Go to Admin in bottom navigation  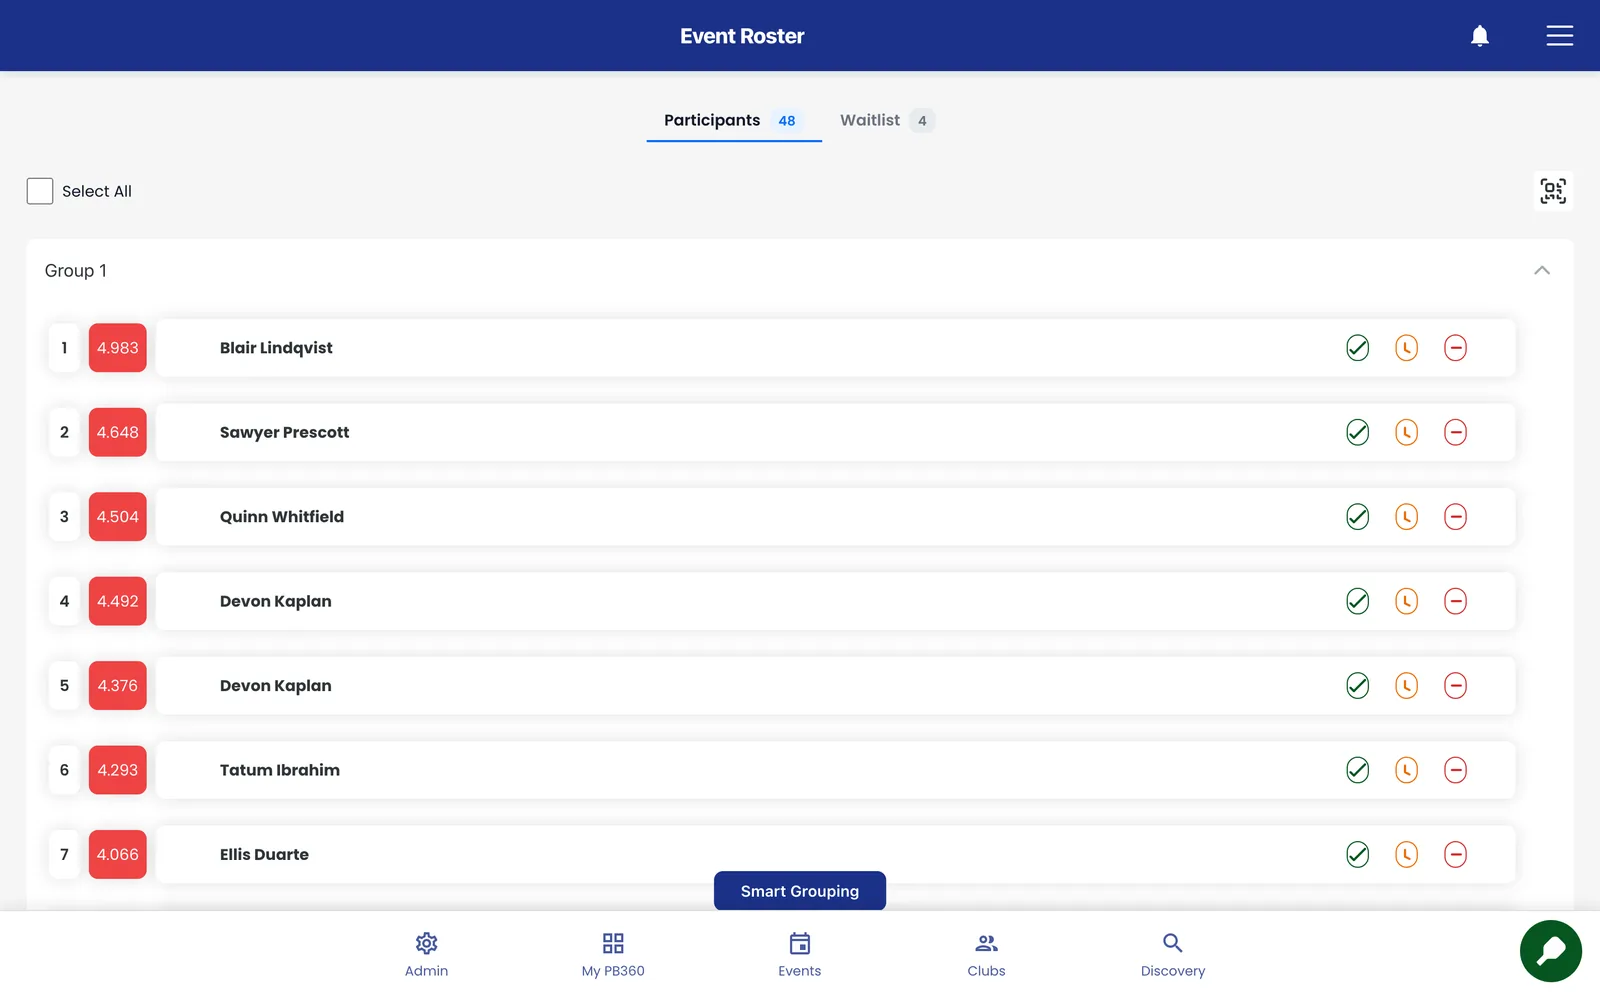(426, 955)
